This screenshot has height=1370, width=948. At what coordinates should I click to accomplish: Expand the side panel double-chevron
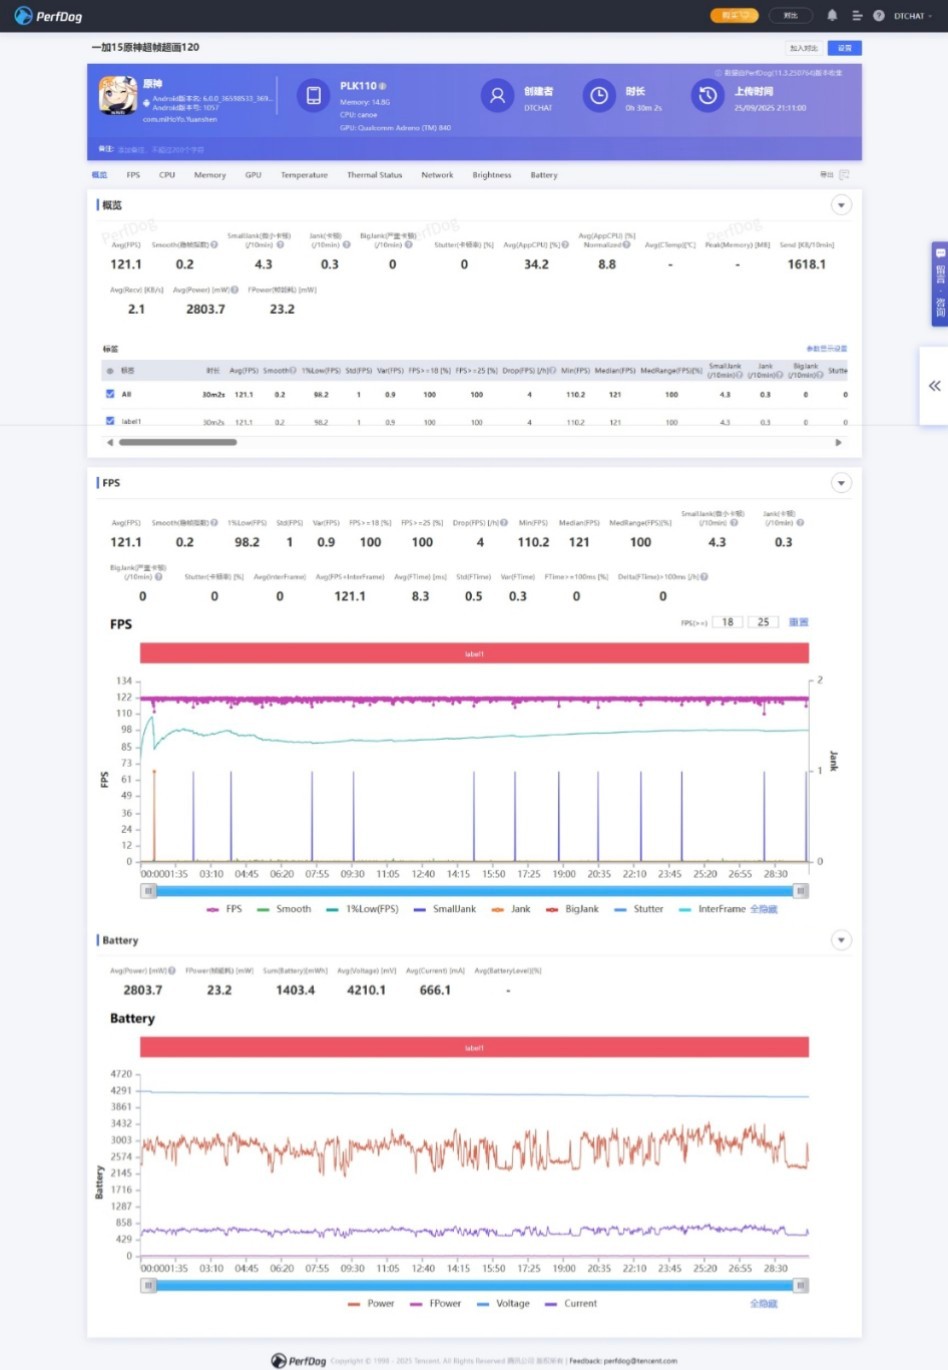[934, 386]
